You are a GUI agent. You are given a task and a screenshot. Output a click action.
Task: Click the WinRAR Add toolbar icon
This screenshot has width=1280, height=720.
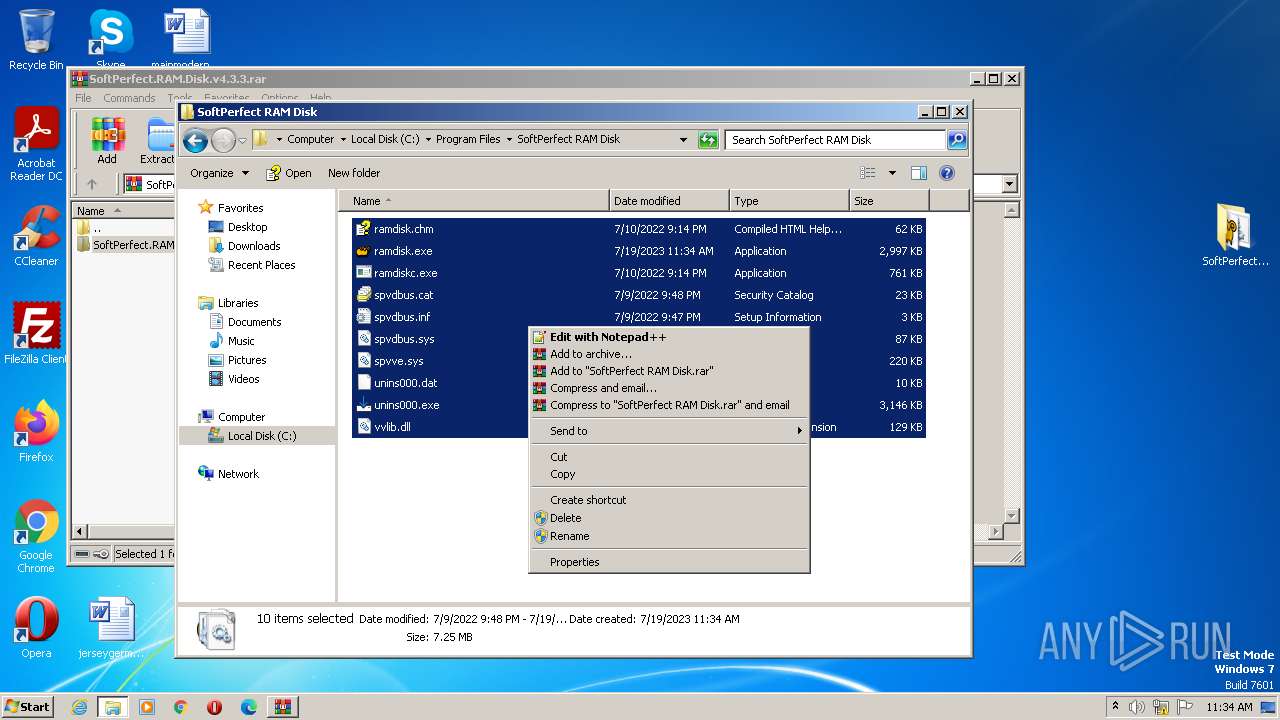tap(107, 141)
